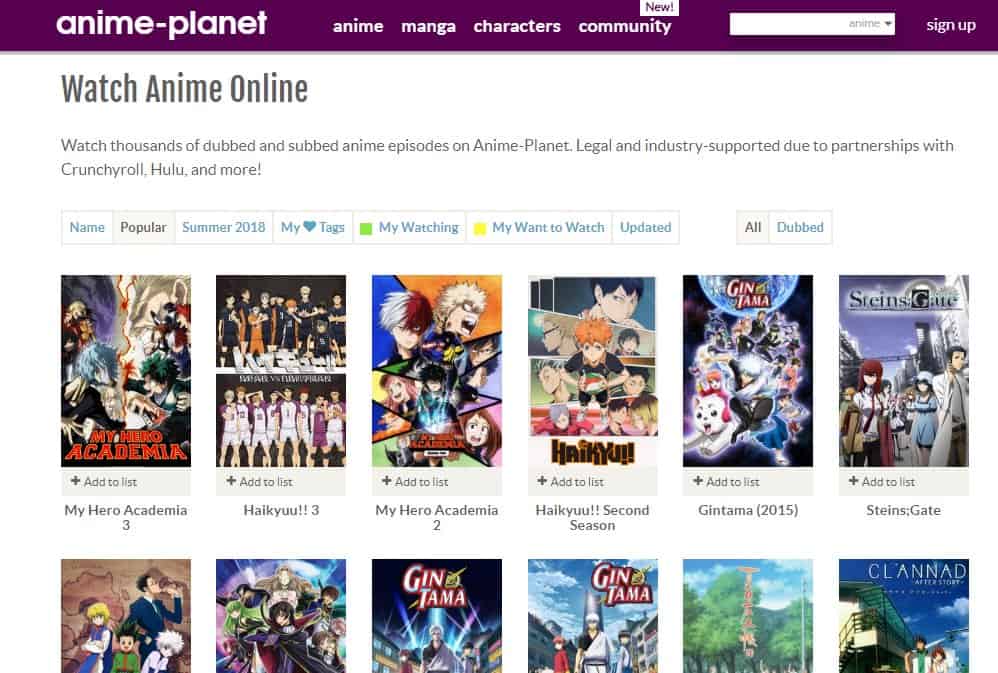The height and width of the screenshot is (673, 998).
Task: Click the Haikyuu!! 3 title link
Action: pos(281,510)
